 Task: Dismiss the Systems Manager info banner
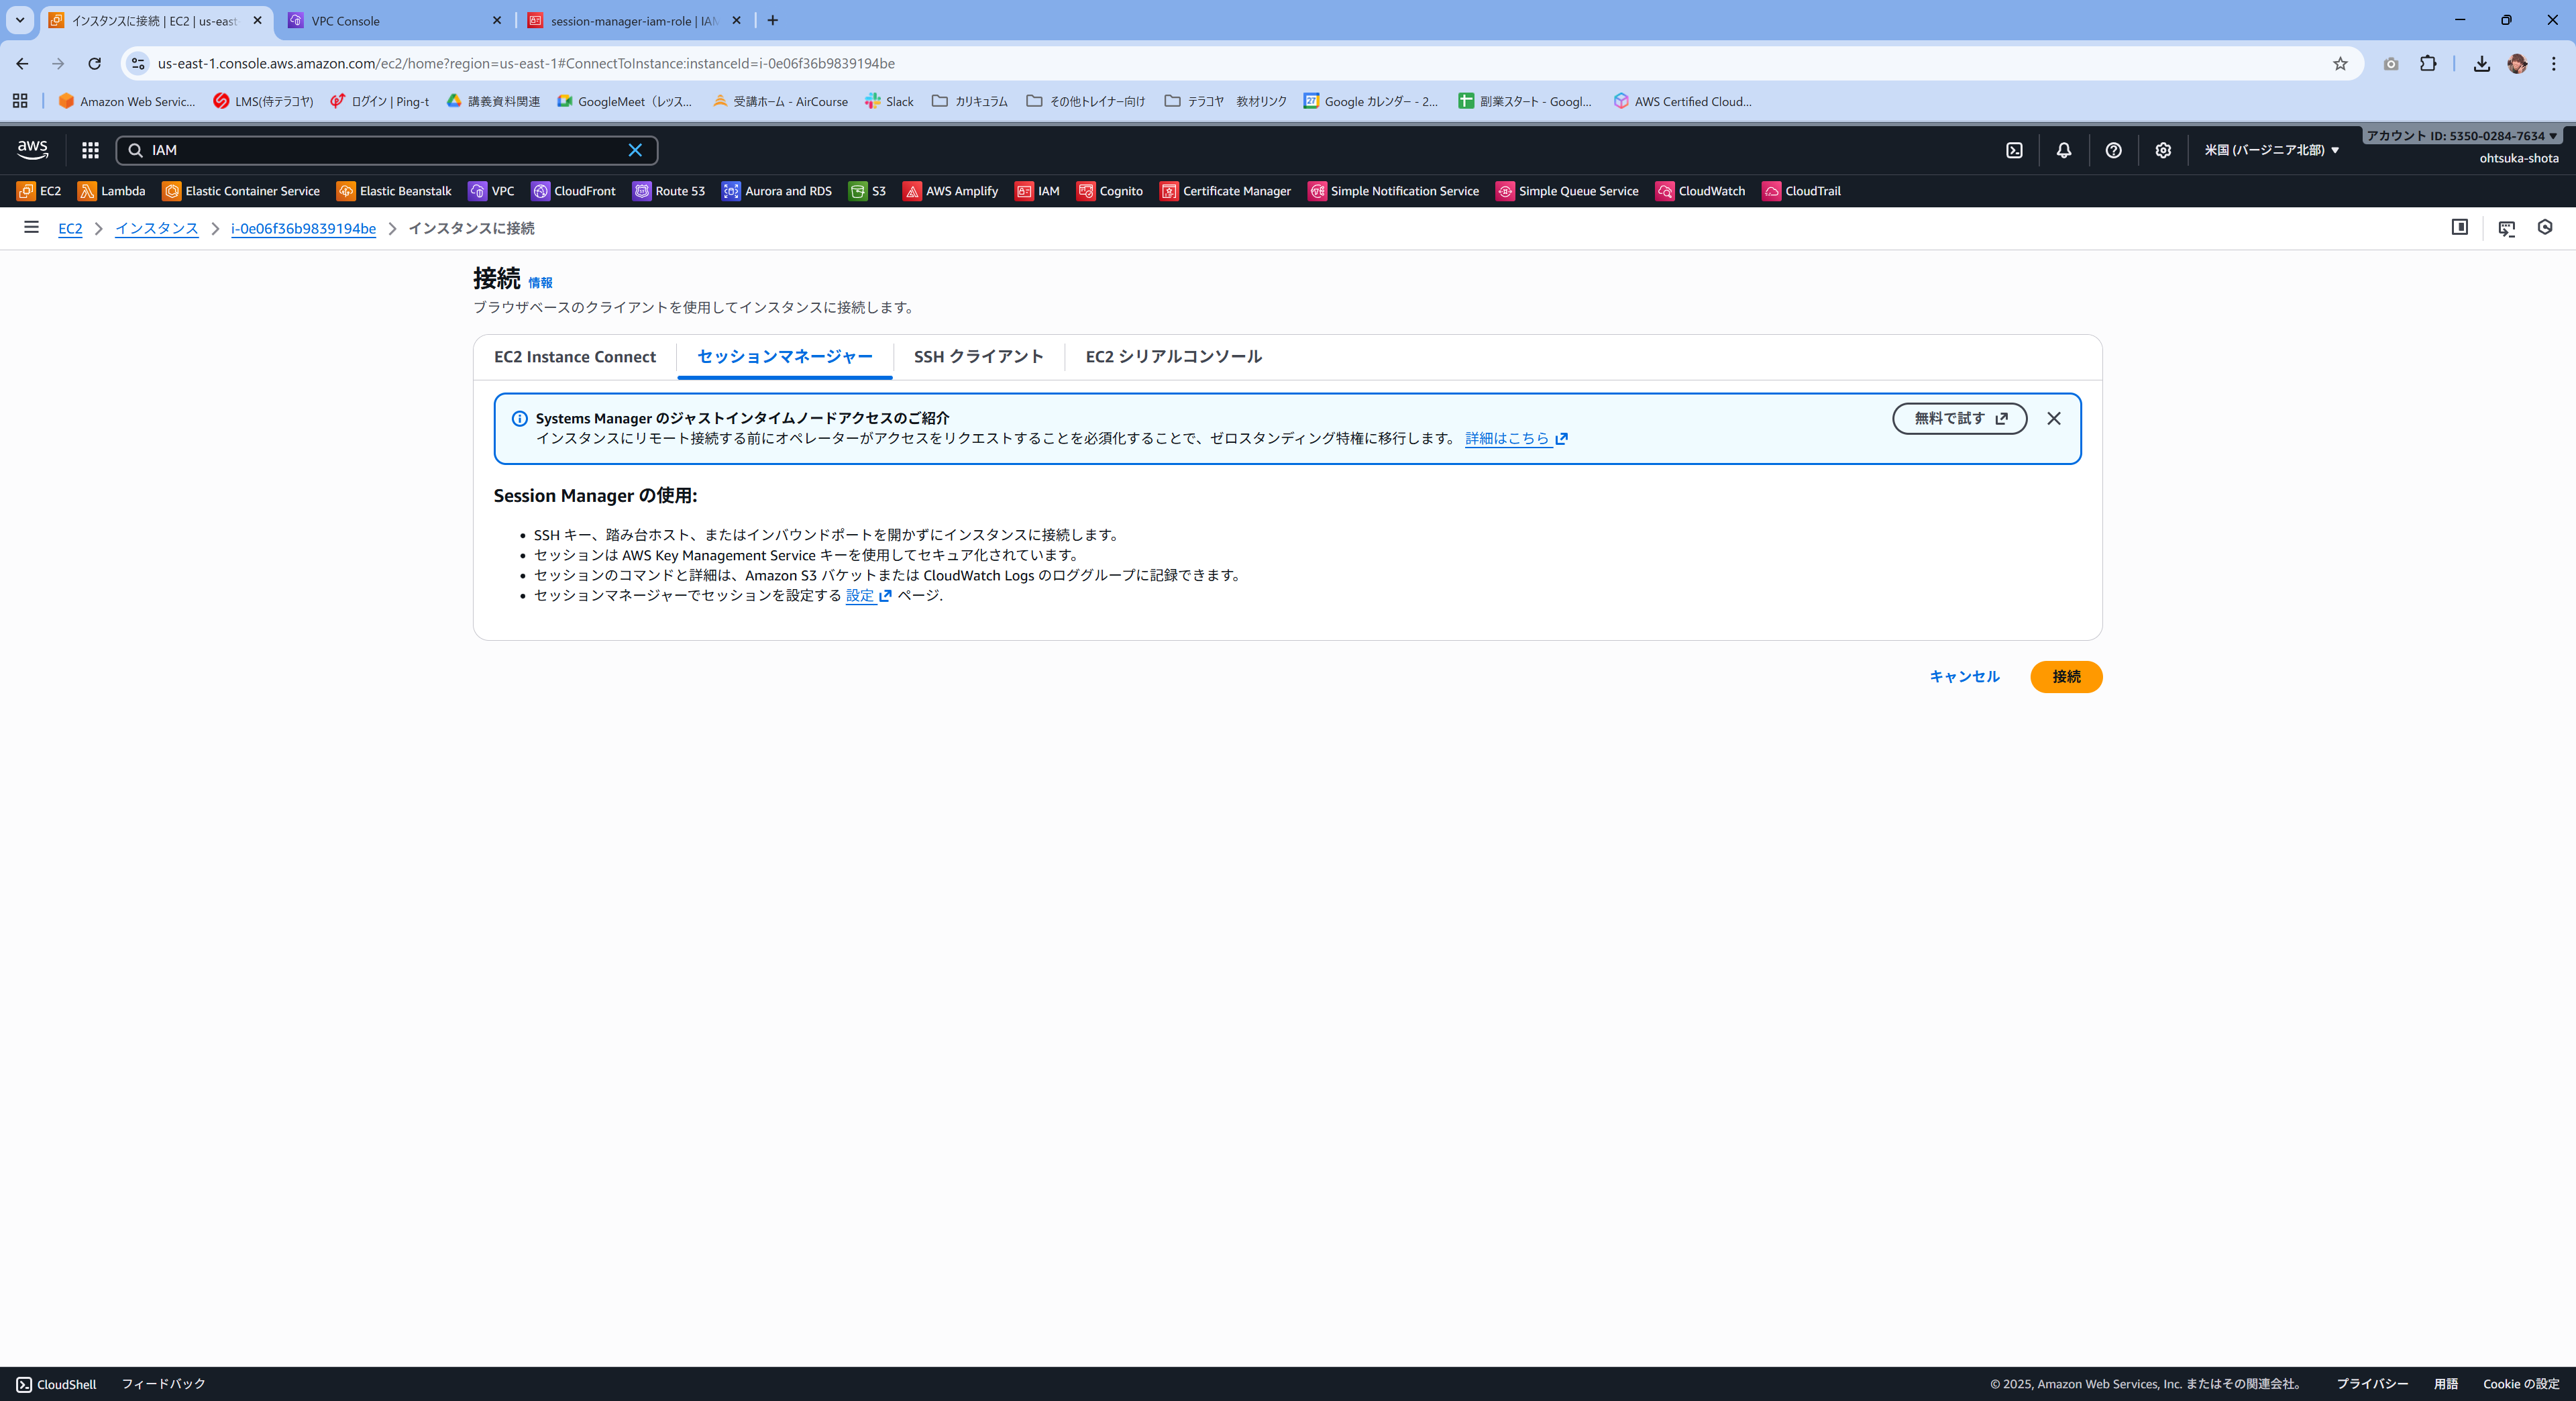point(2053,419)
